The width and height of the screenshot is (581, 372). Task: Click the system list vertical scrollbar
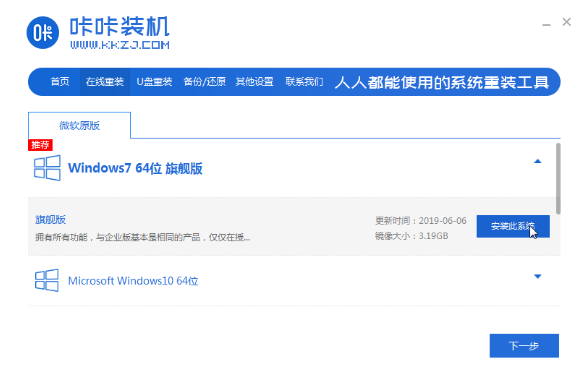(x=558, y=179)
